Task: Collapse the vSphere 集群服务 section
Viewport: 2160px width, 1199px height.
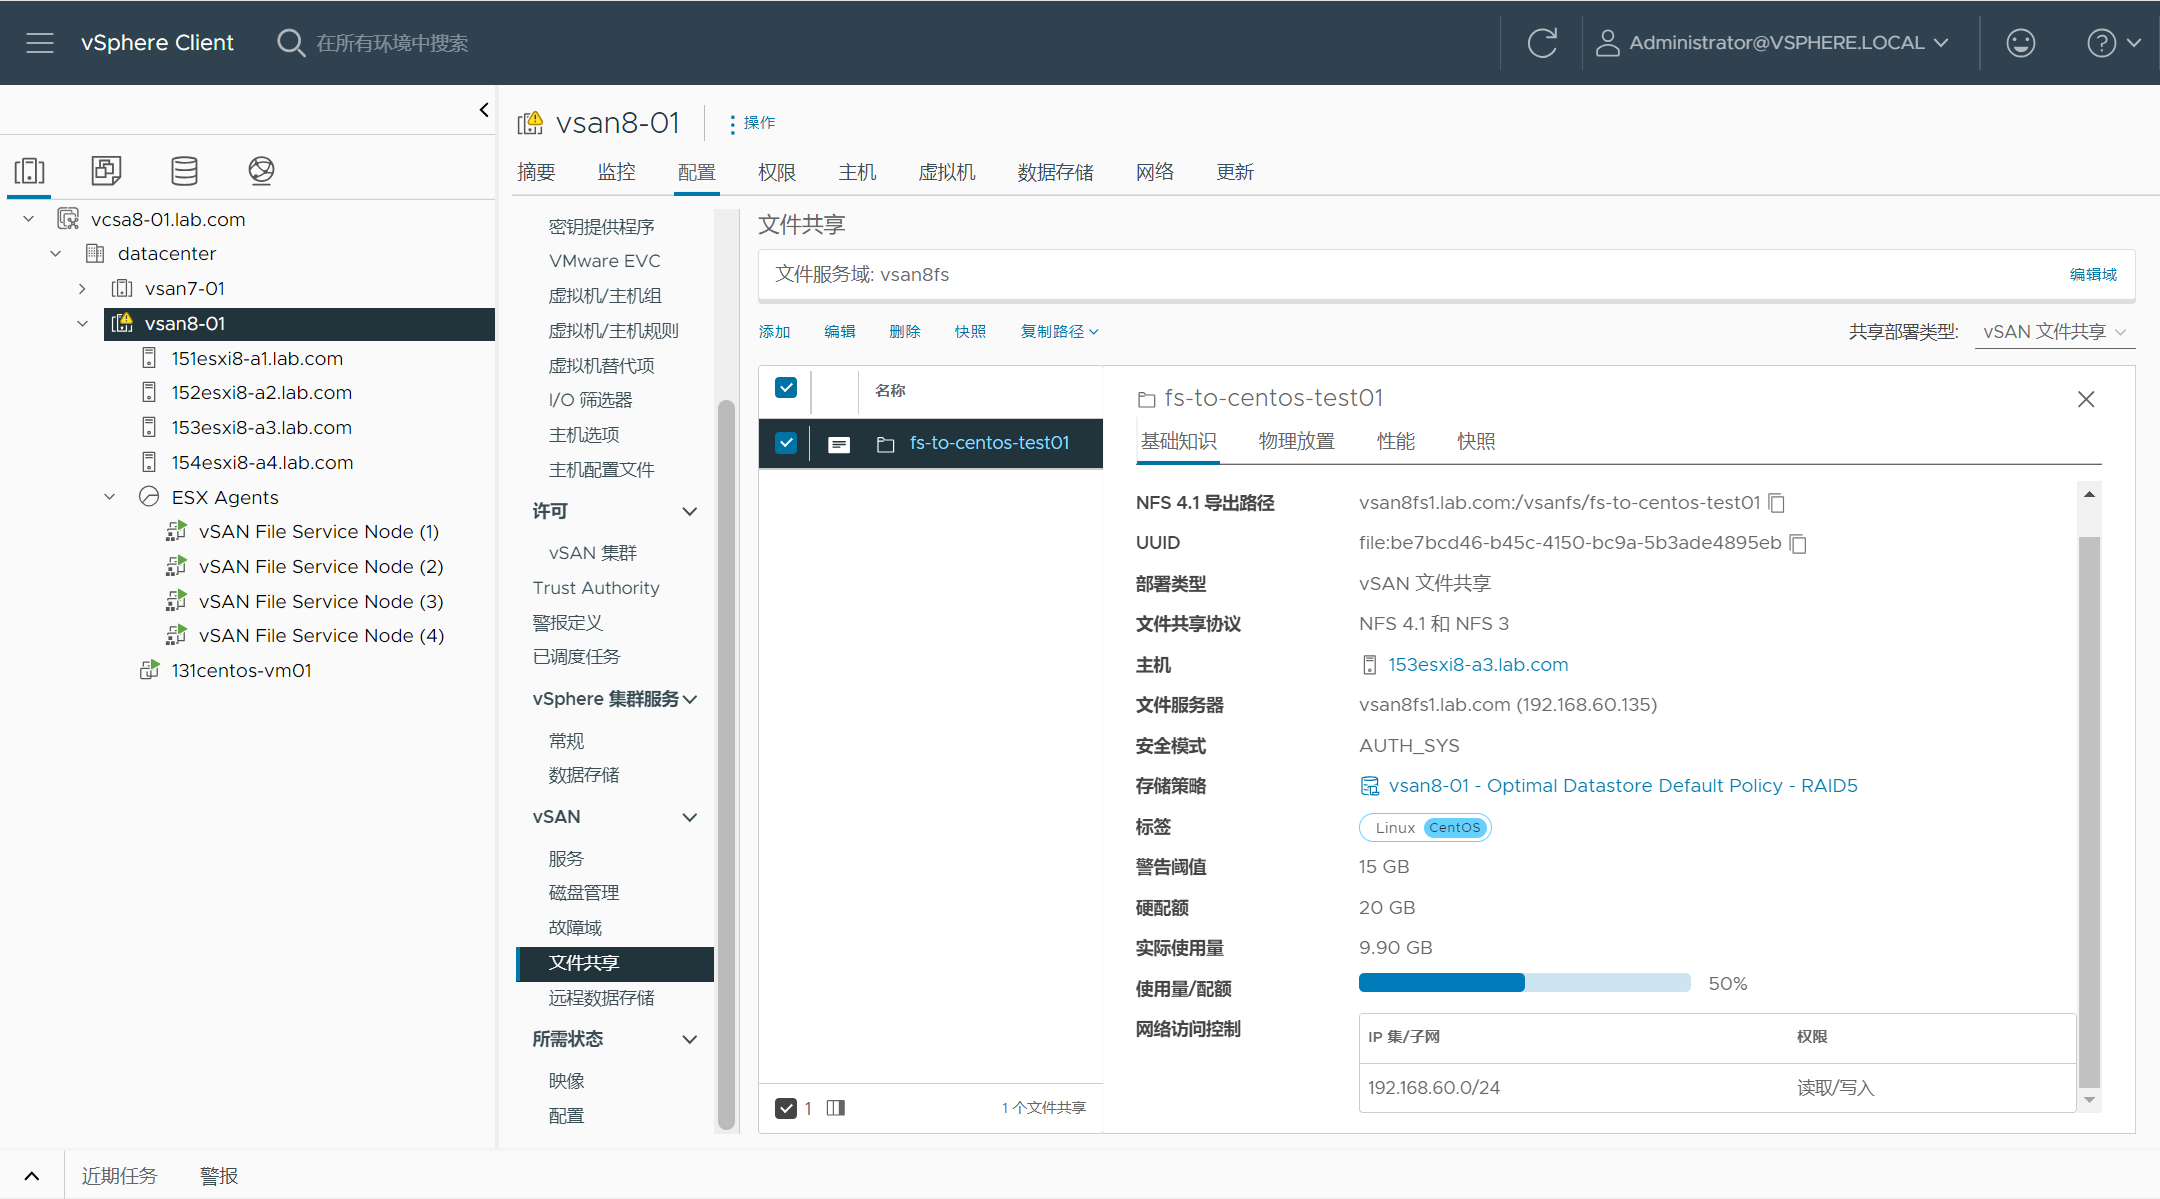Action: pos(690,699)
